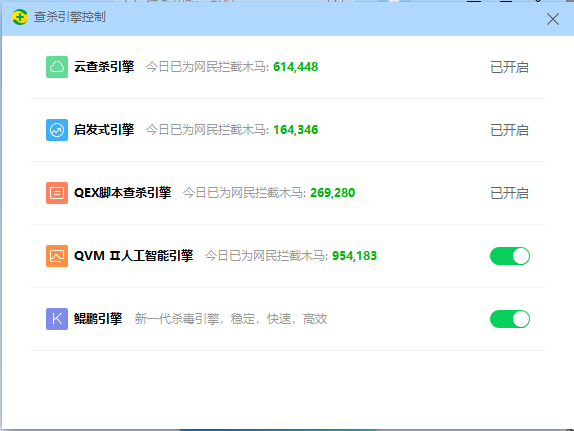Viewport: 574px width, 431px height.
Task: Click the count 954,183
Action: coord(354,256)
